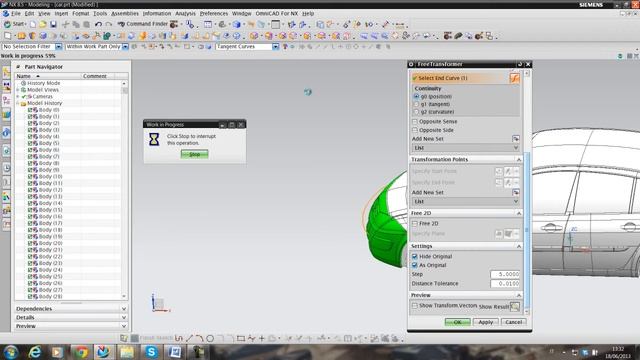640x360 pixels.
Task: Select g2 (curvature) continuity
Action: (416, 112)
